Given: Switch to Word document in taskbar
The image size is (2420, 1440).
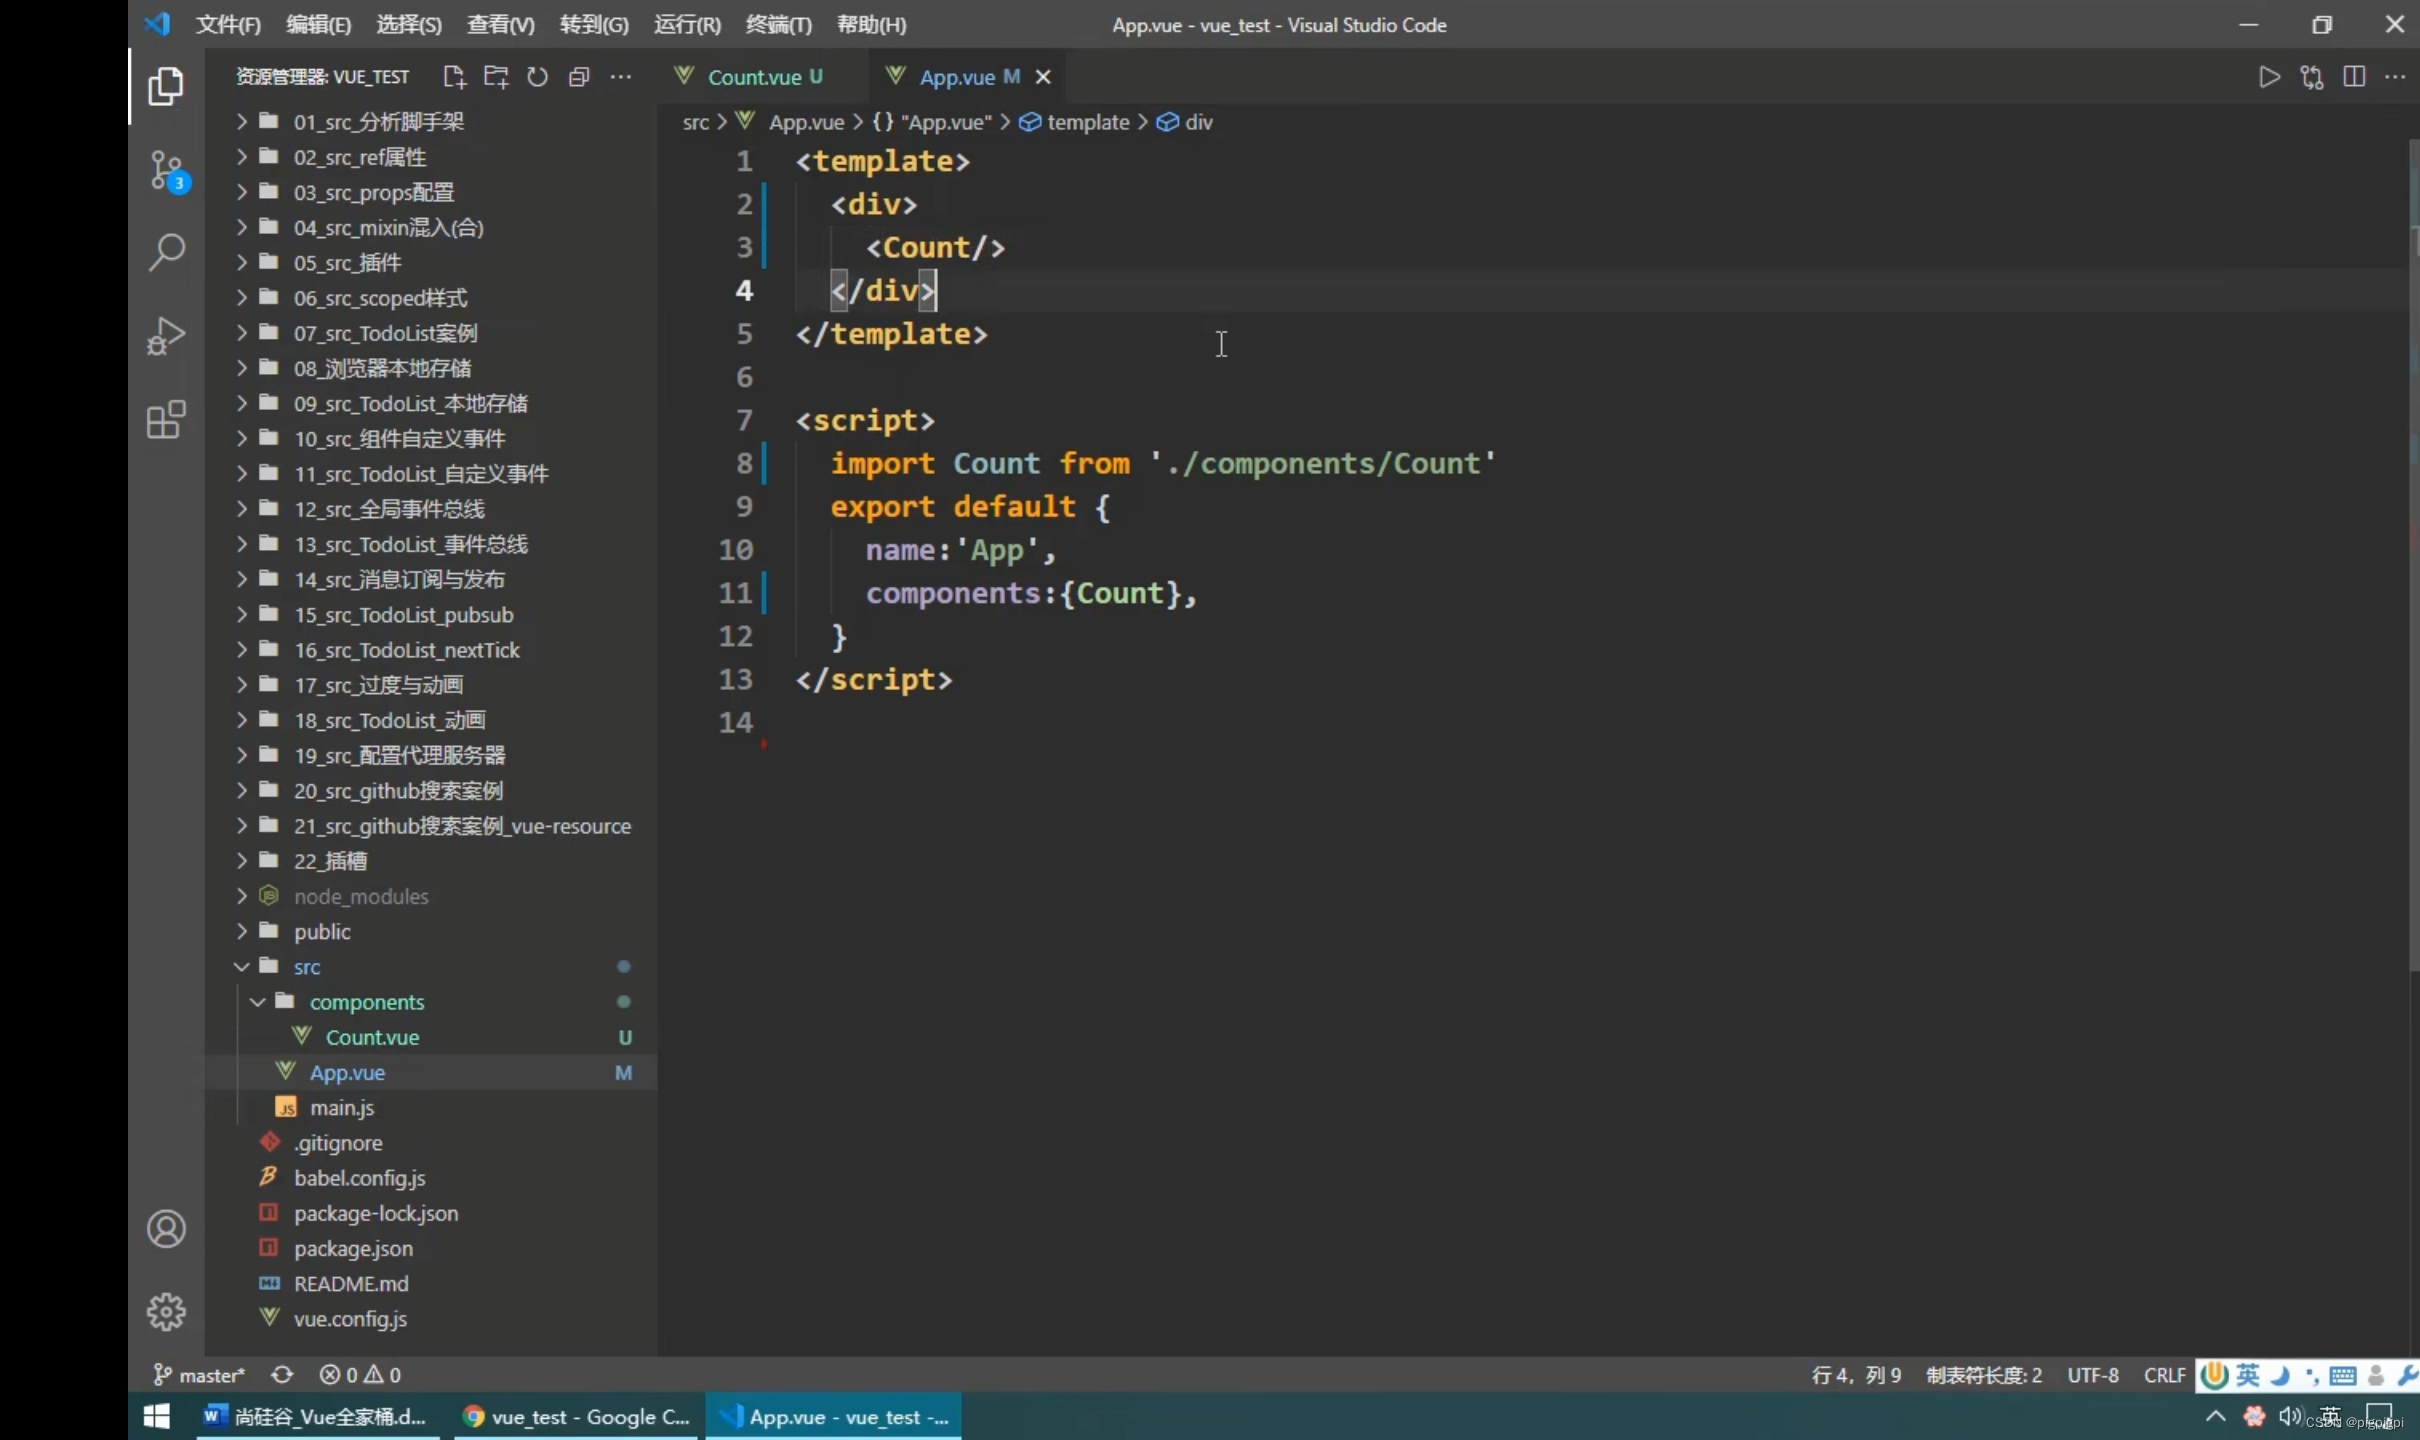Looking at the screenshot, I should pos(318,1417).
